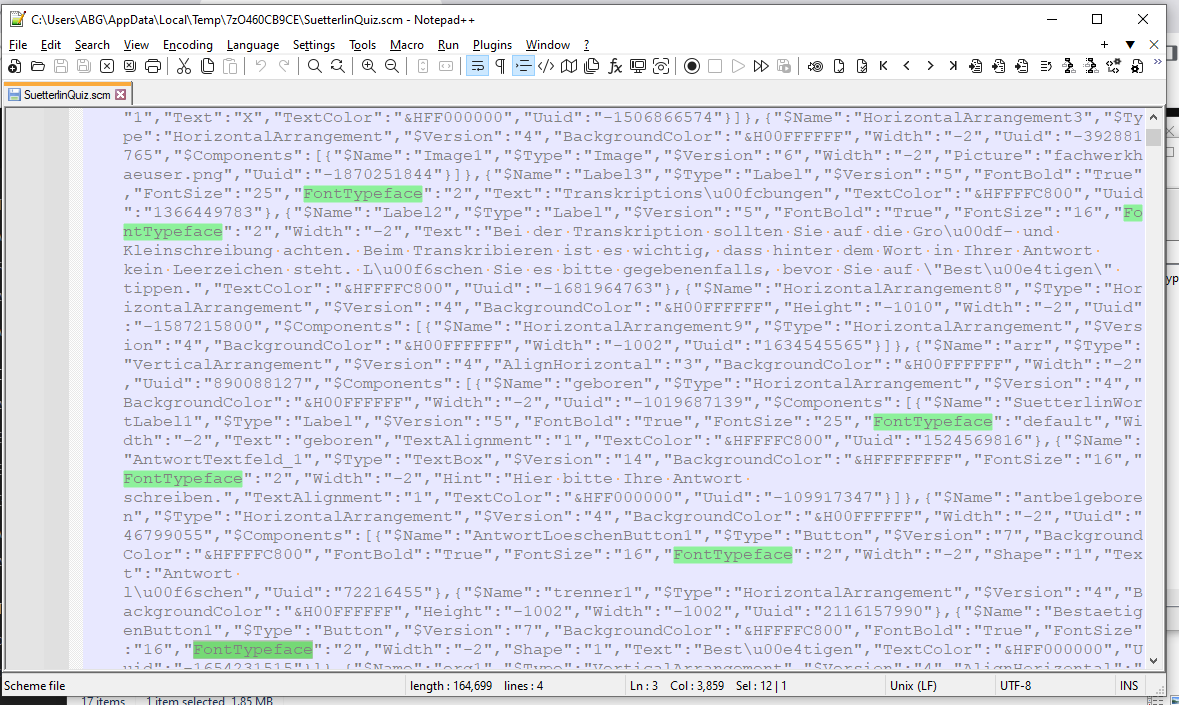Open the Plugins menu
1179x705 pixels.
click(x=492, y=45)
